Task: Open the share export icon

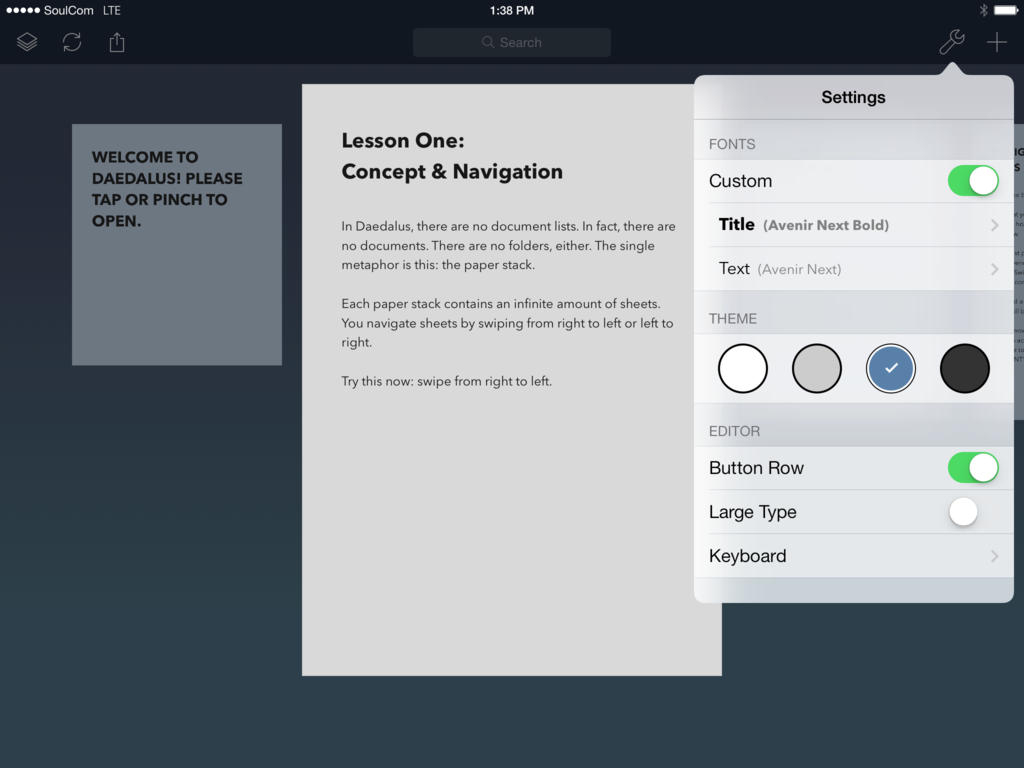Action: click(117, 42)
